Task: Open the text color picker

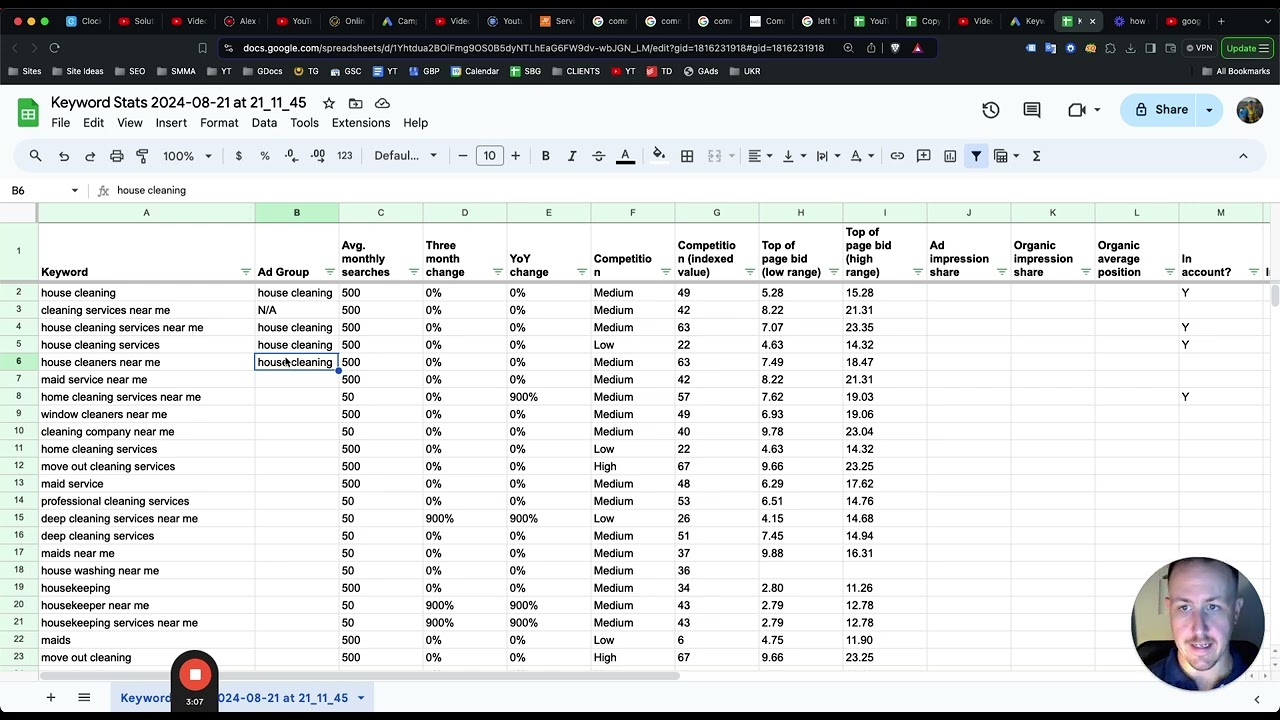Action: pyautogui.click(x=625, y=156)
